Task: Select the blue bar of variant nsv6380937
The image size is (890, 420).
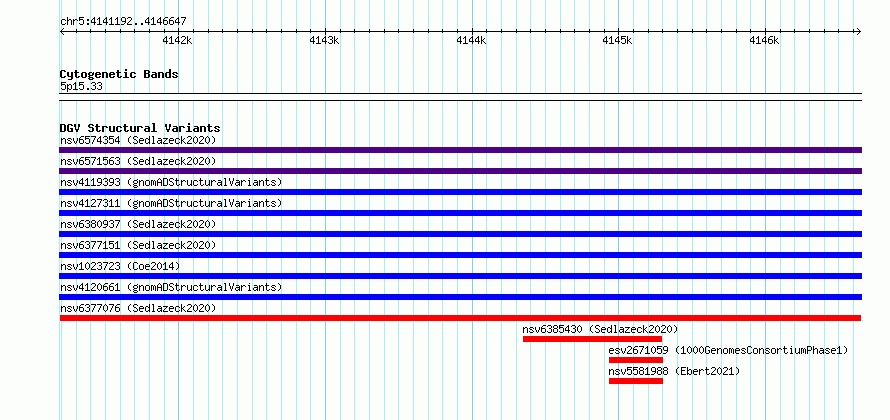Action: click(460, 234)
